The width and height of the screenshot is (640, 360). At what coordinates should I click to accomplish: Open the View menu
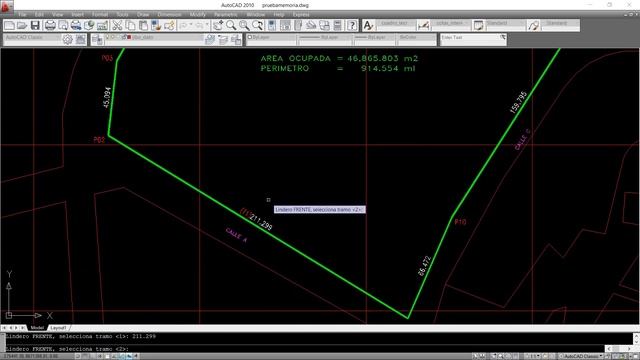click(x=58, y=14)
